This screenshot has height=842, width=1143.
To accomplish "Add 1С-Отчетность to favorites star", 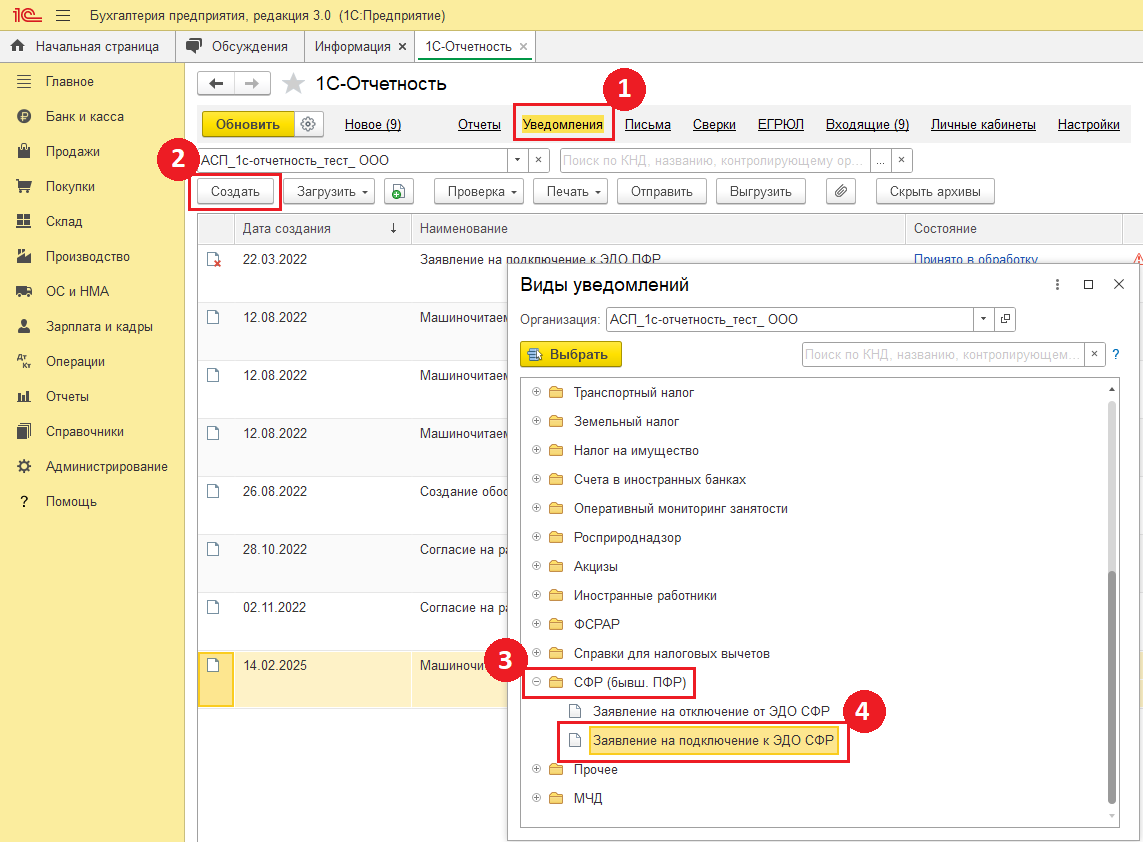I will pos(293,84).
